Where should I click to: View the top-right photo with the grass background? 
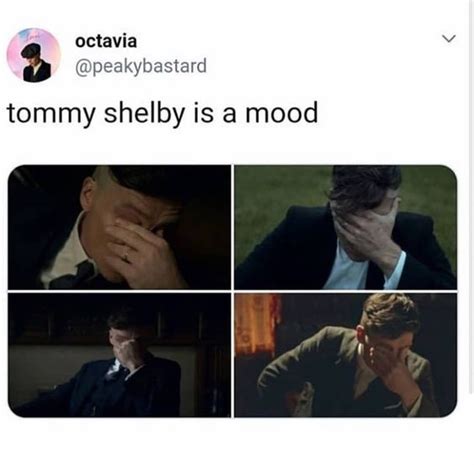[x=346, y=227]
